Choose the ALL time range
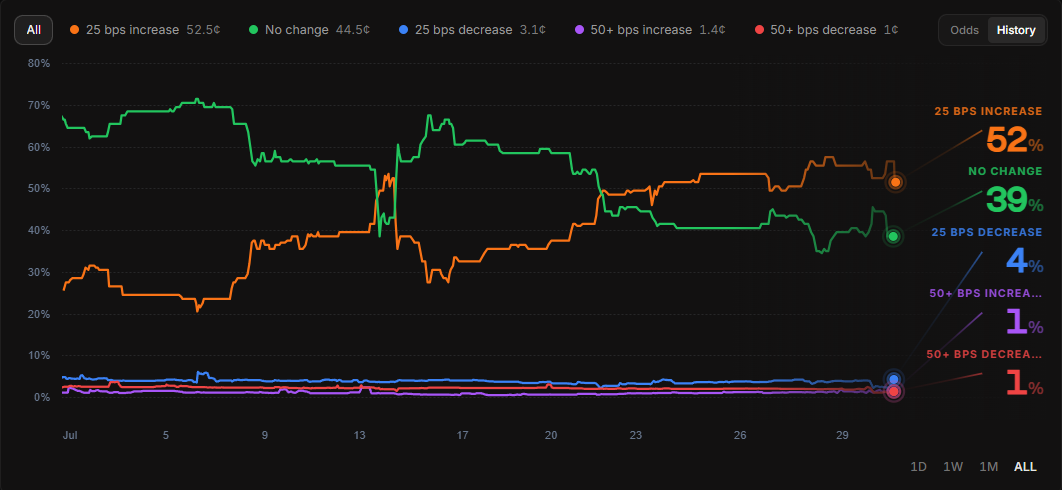This screenshot has width=1062, height=490. click(x=1025, y=466)
